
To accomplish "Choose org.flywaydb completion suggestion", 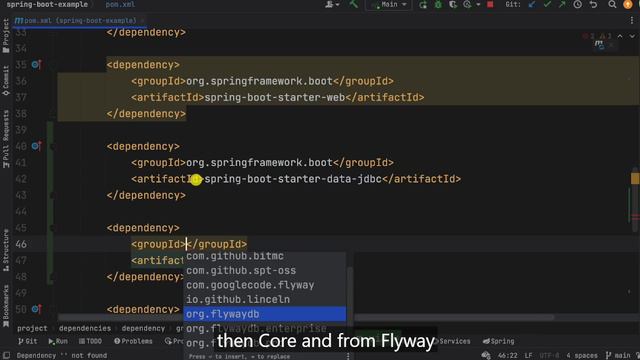I will (264, 314).
